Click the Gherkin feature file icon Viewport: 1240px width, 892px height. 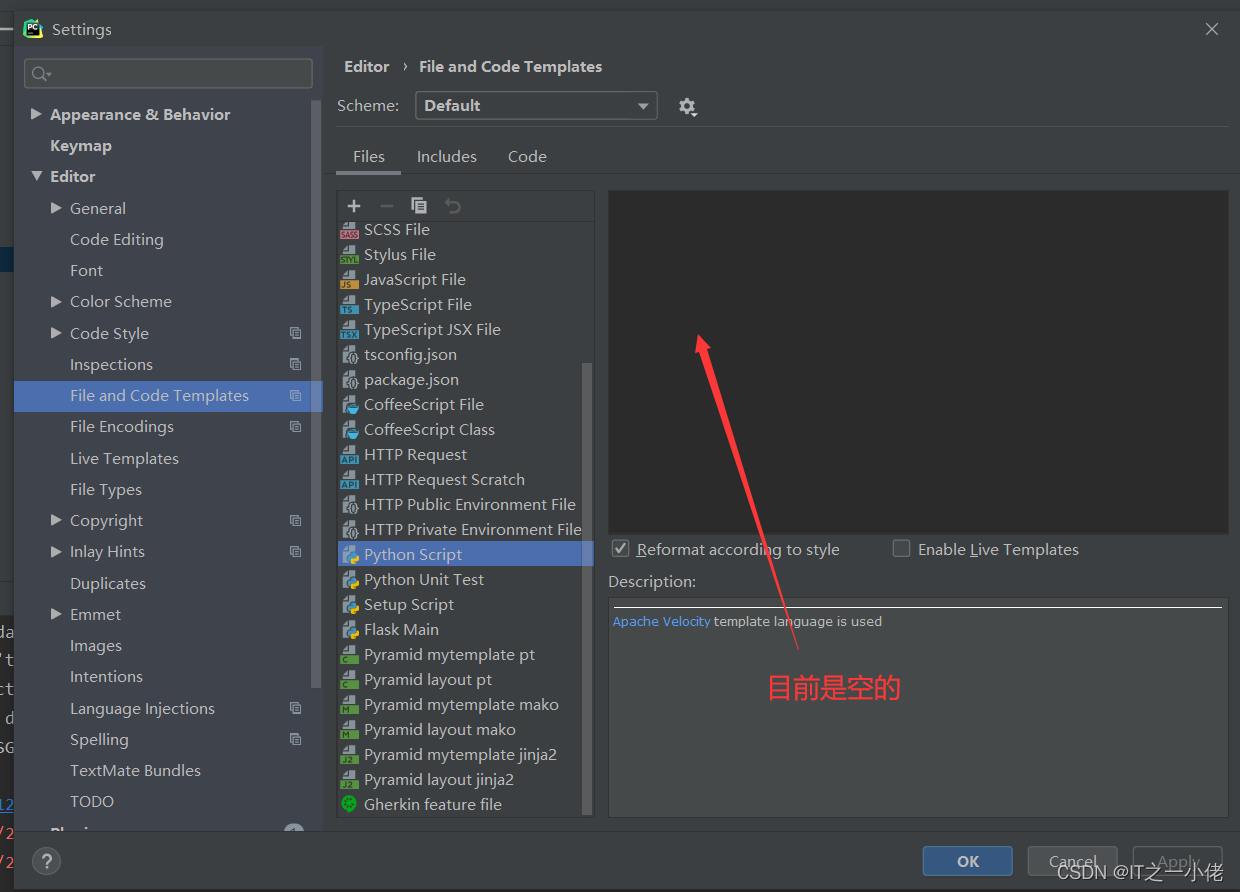(x=349, y=804)
